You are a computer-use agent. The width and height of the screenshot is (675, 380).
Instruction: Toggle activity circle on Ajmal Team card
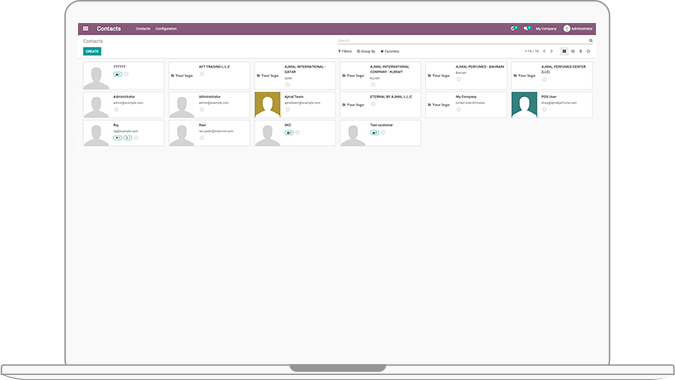click(x=287, y=110)
